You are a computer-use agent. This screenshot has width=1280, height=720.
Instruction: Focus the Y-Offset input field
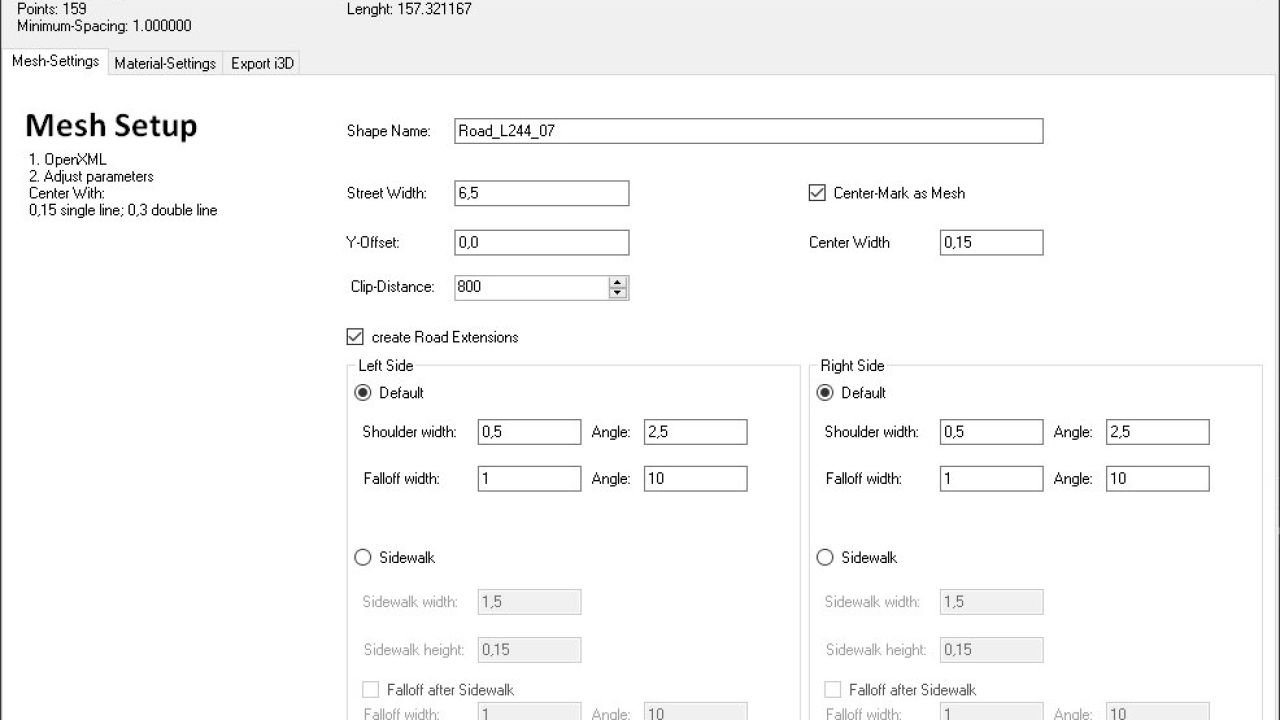[541, 242]
